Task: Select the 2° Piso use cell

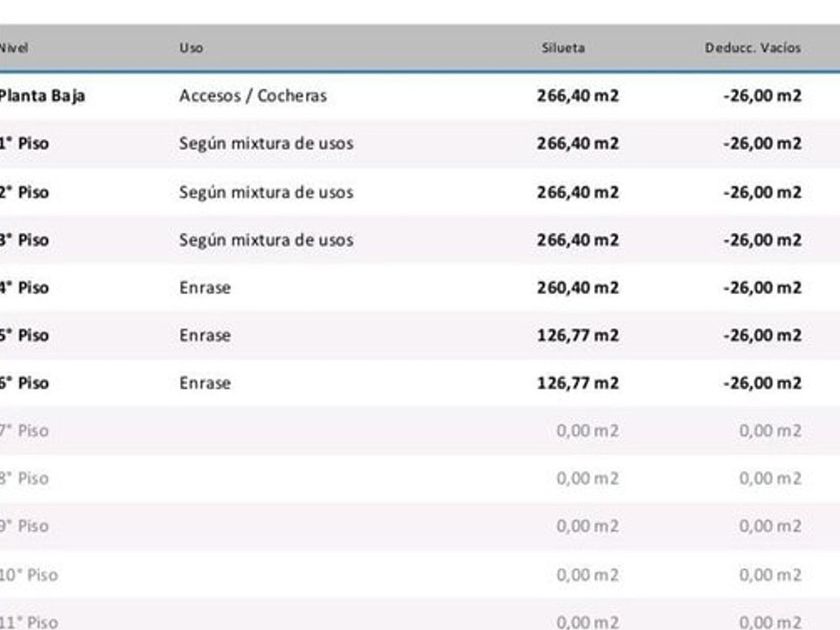Action: [x=266, y=192]
